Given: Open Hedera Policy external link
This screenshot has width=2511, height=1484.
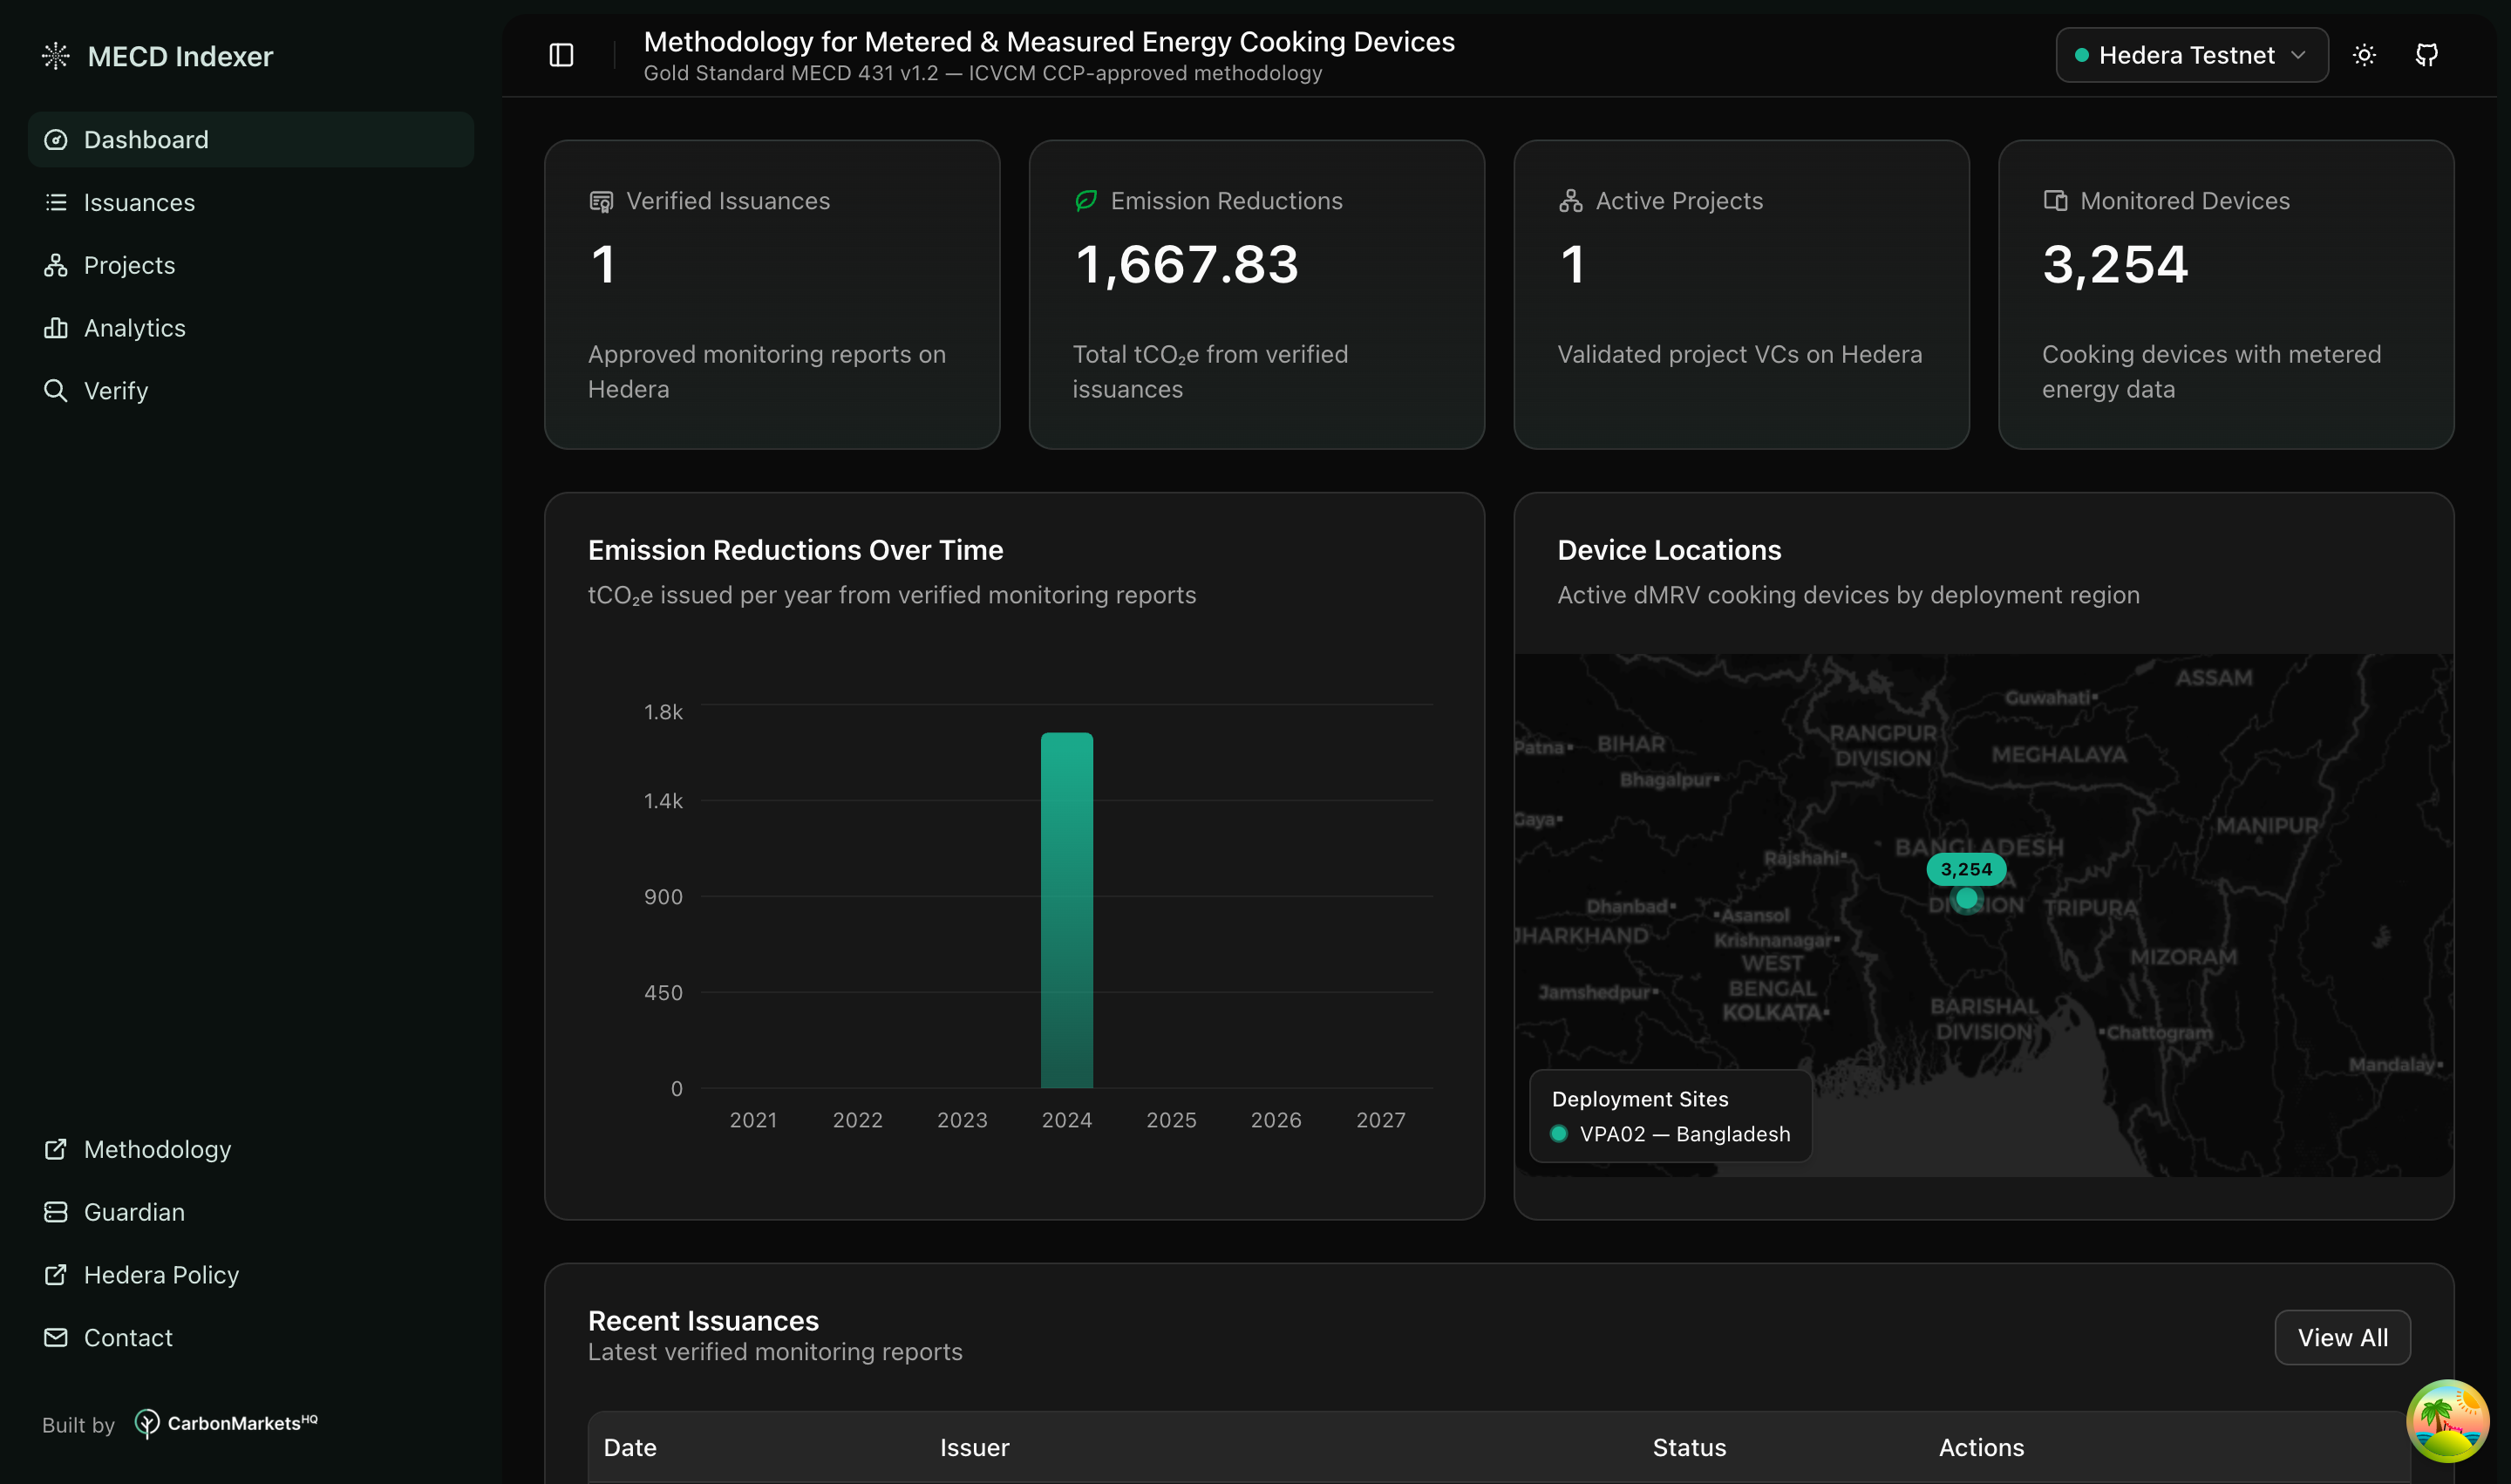Looking at the screenshot, I should click(x=160, y=1275).
